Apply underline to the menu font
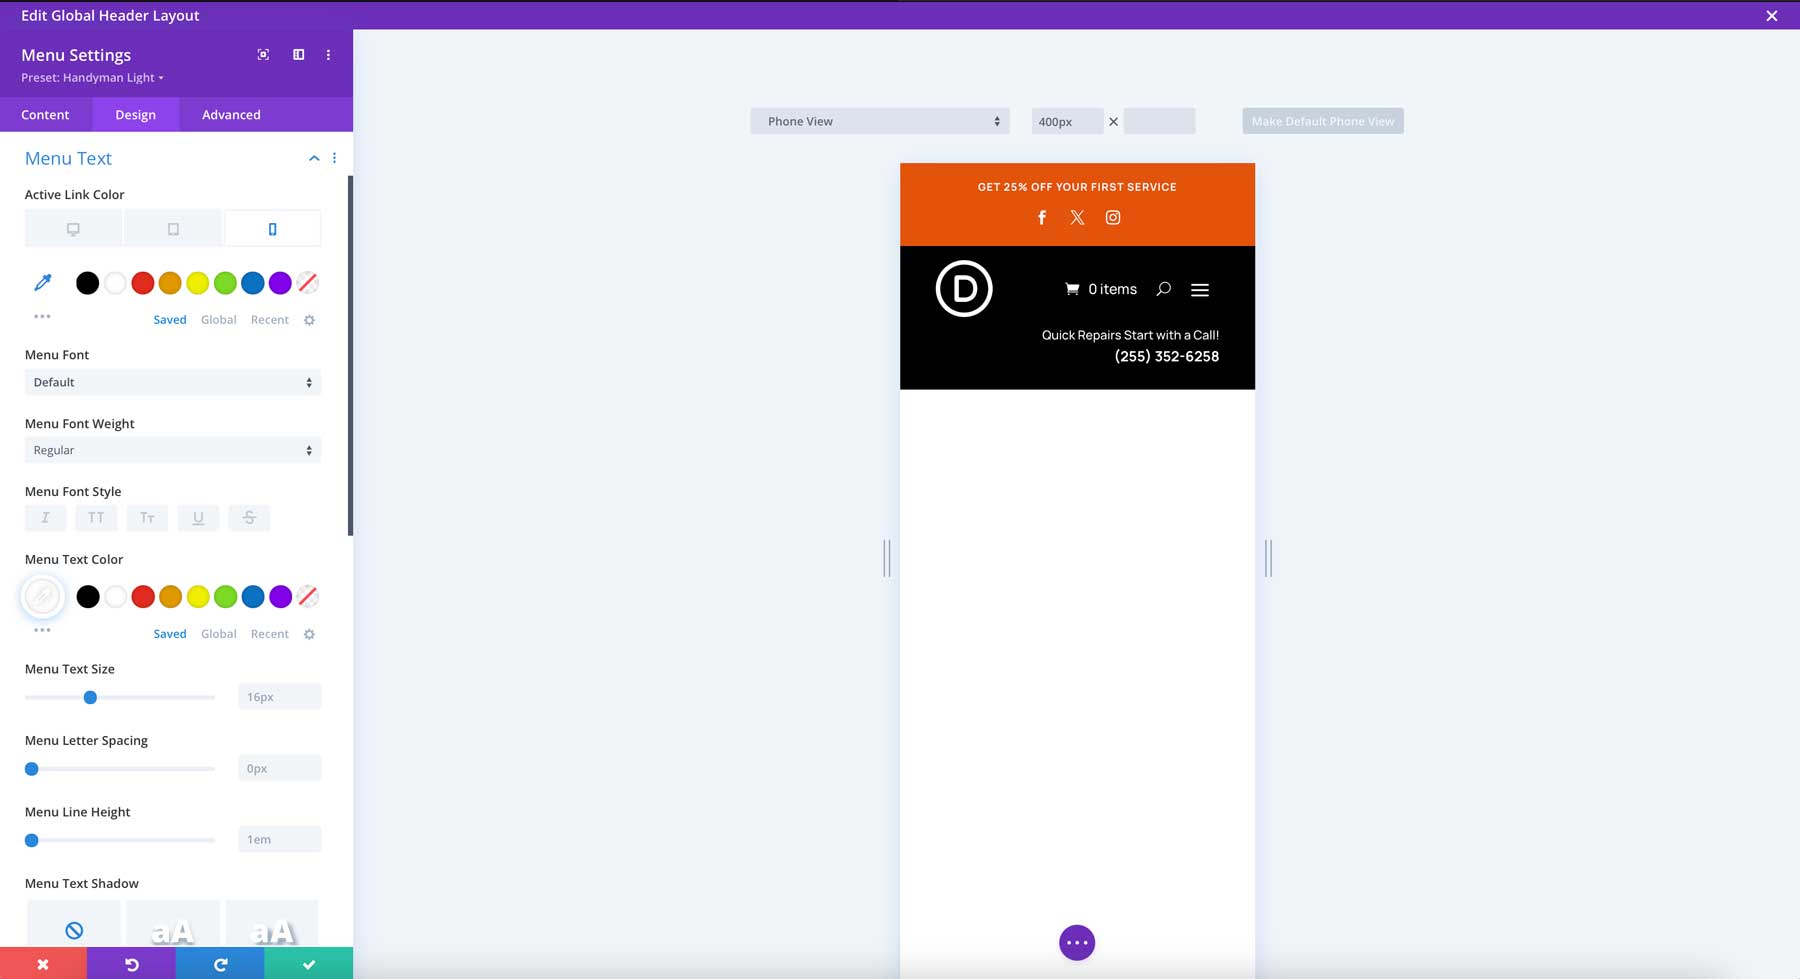 pyautogui.click(x=198, y=517)
